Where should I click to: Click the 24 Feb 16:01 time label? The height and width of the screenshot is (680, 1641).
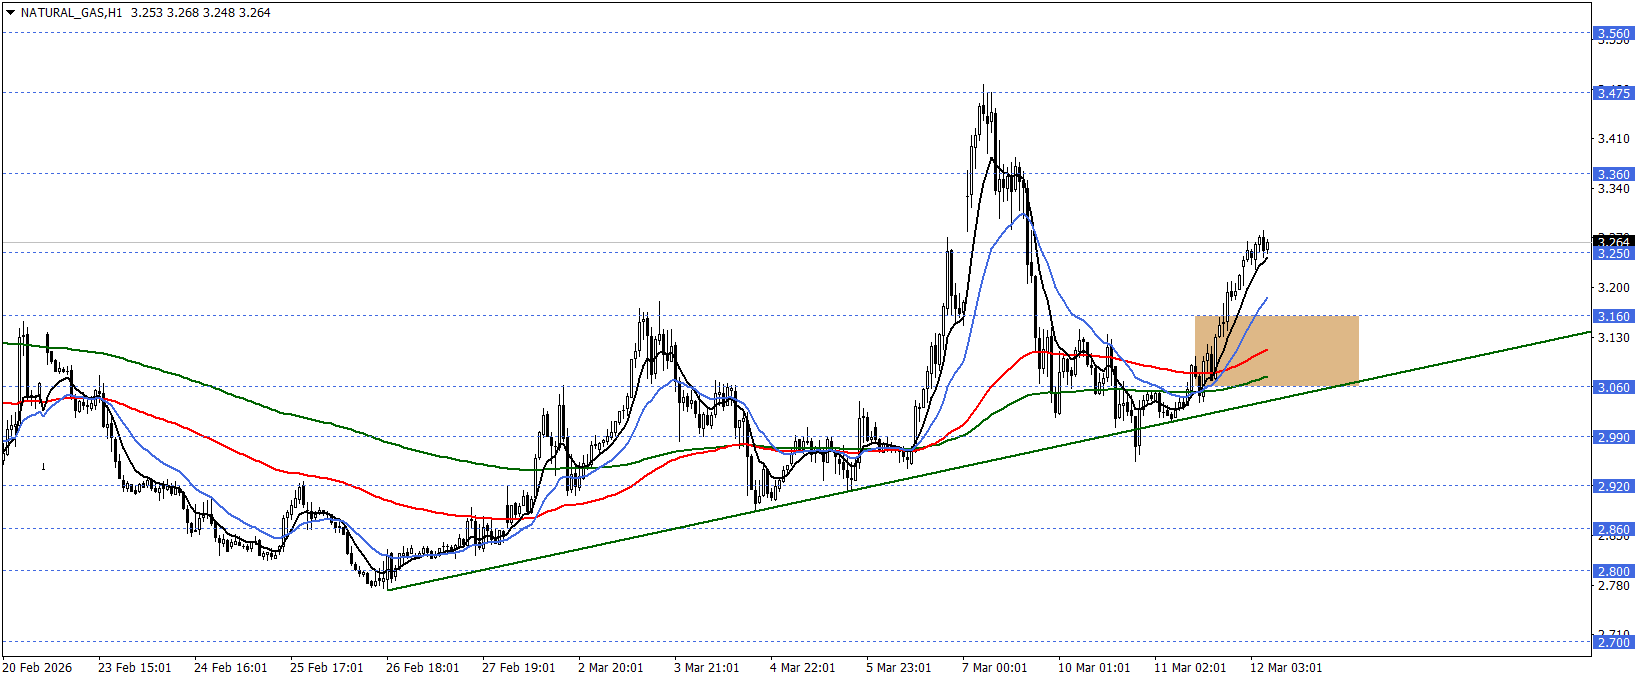click(x=231, y=668)
